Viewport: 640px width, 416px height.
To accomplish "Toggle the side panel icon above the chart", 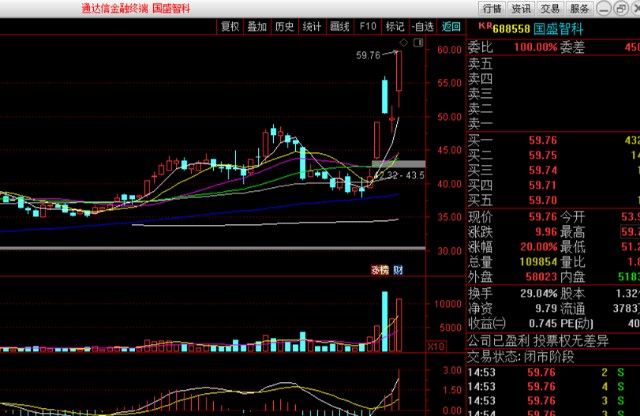I will (x=418, y=42).
